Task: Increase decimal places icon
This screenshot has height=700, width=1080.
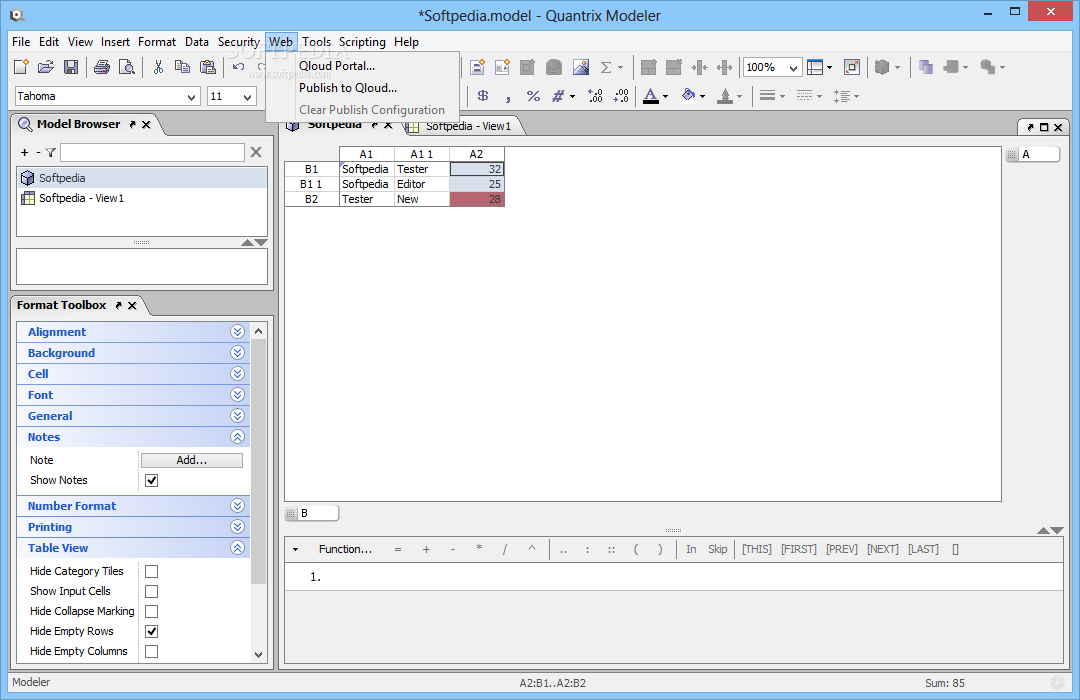Action: (595, 96)
